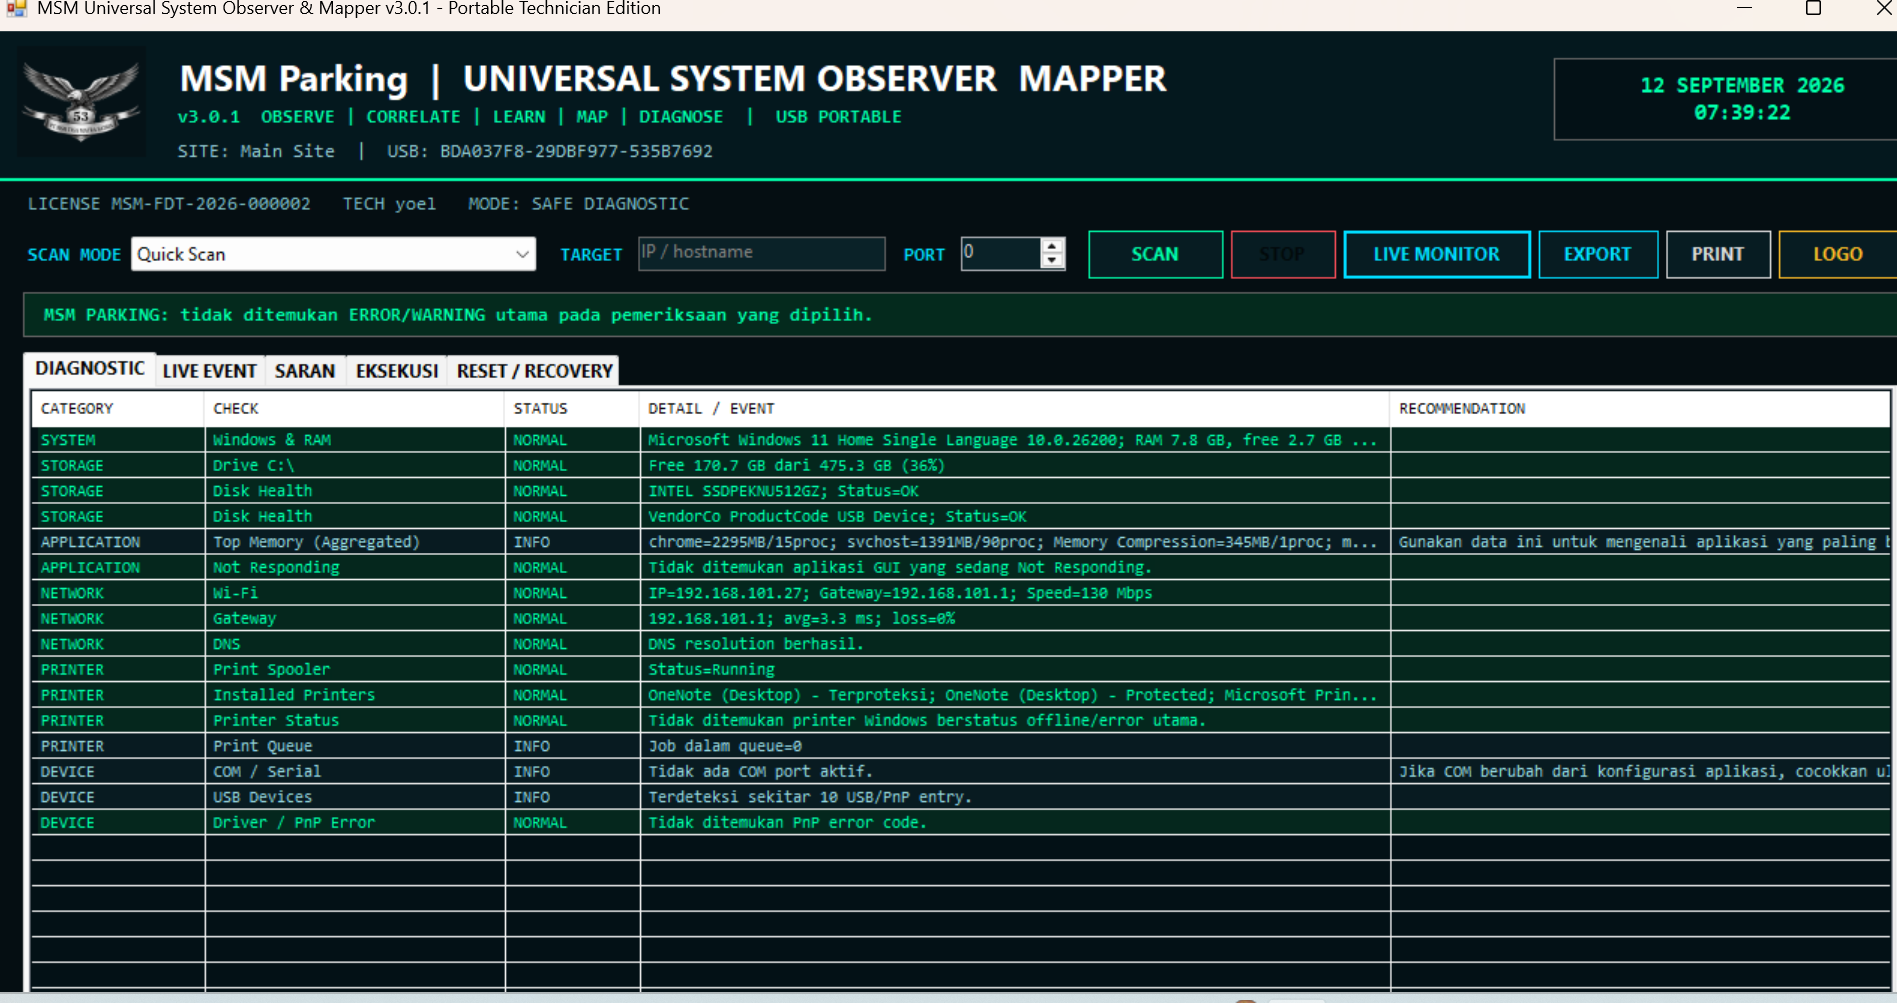
Task: Open the SCAN MODE combo box
Action: pos(333,254)
